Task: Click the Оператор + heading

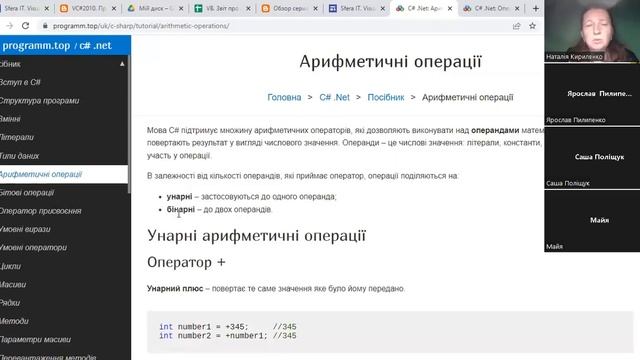Action: (186, 262)
